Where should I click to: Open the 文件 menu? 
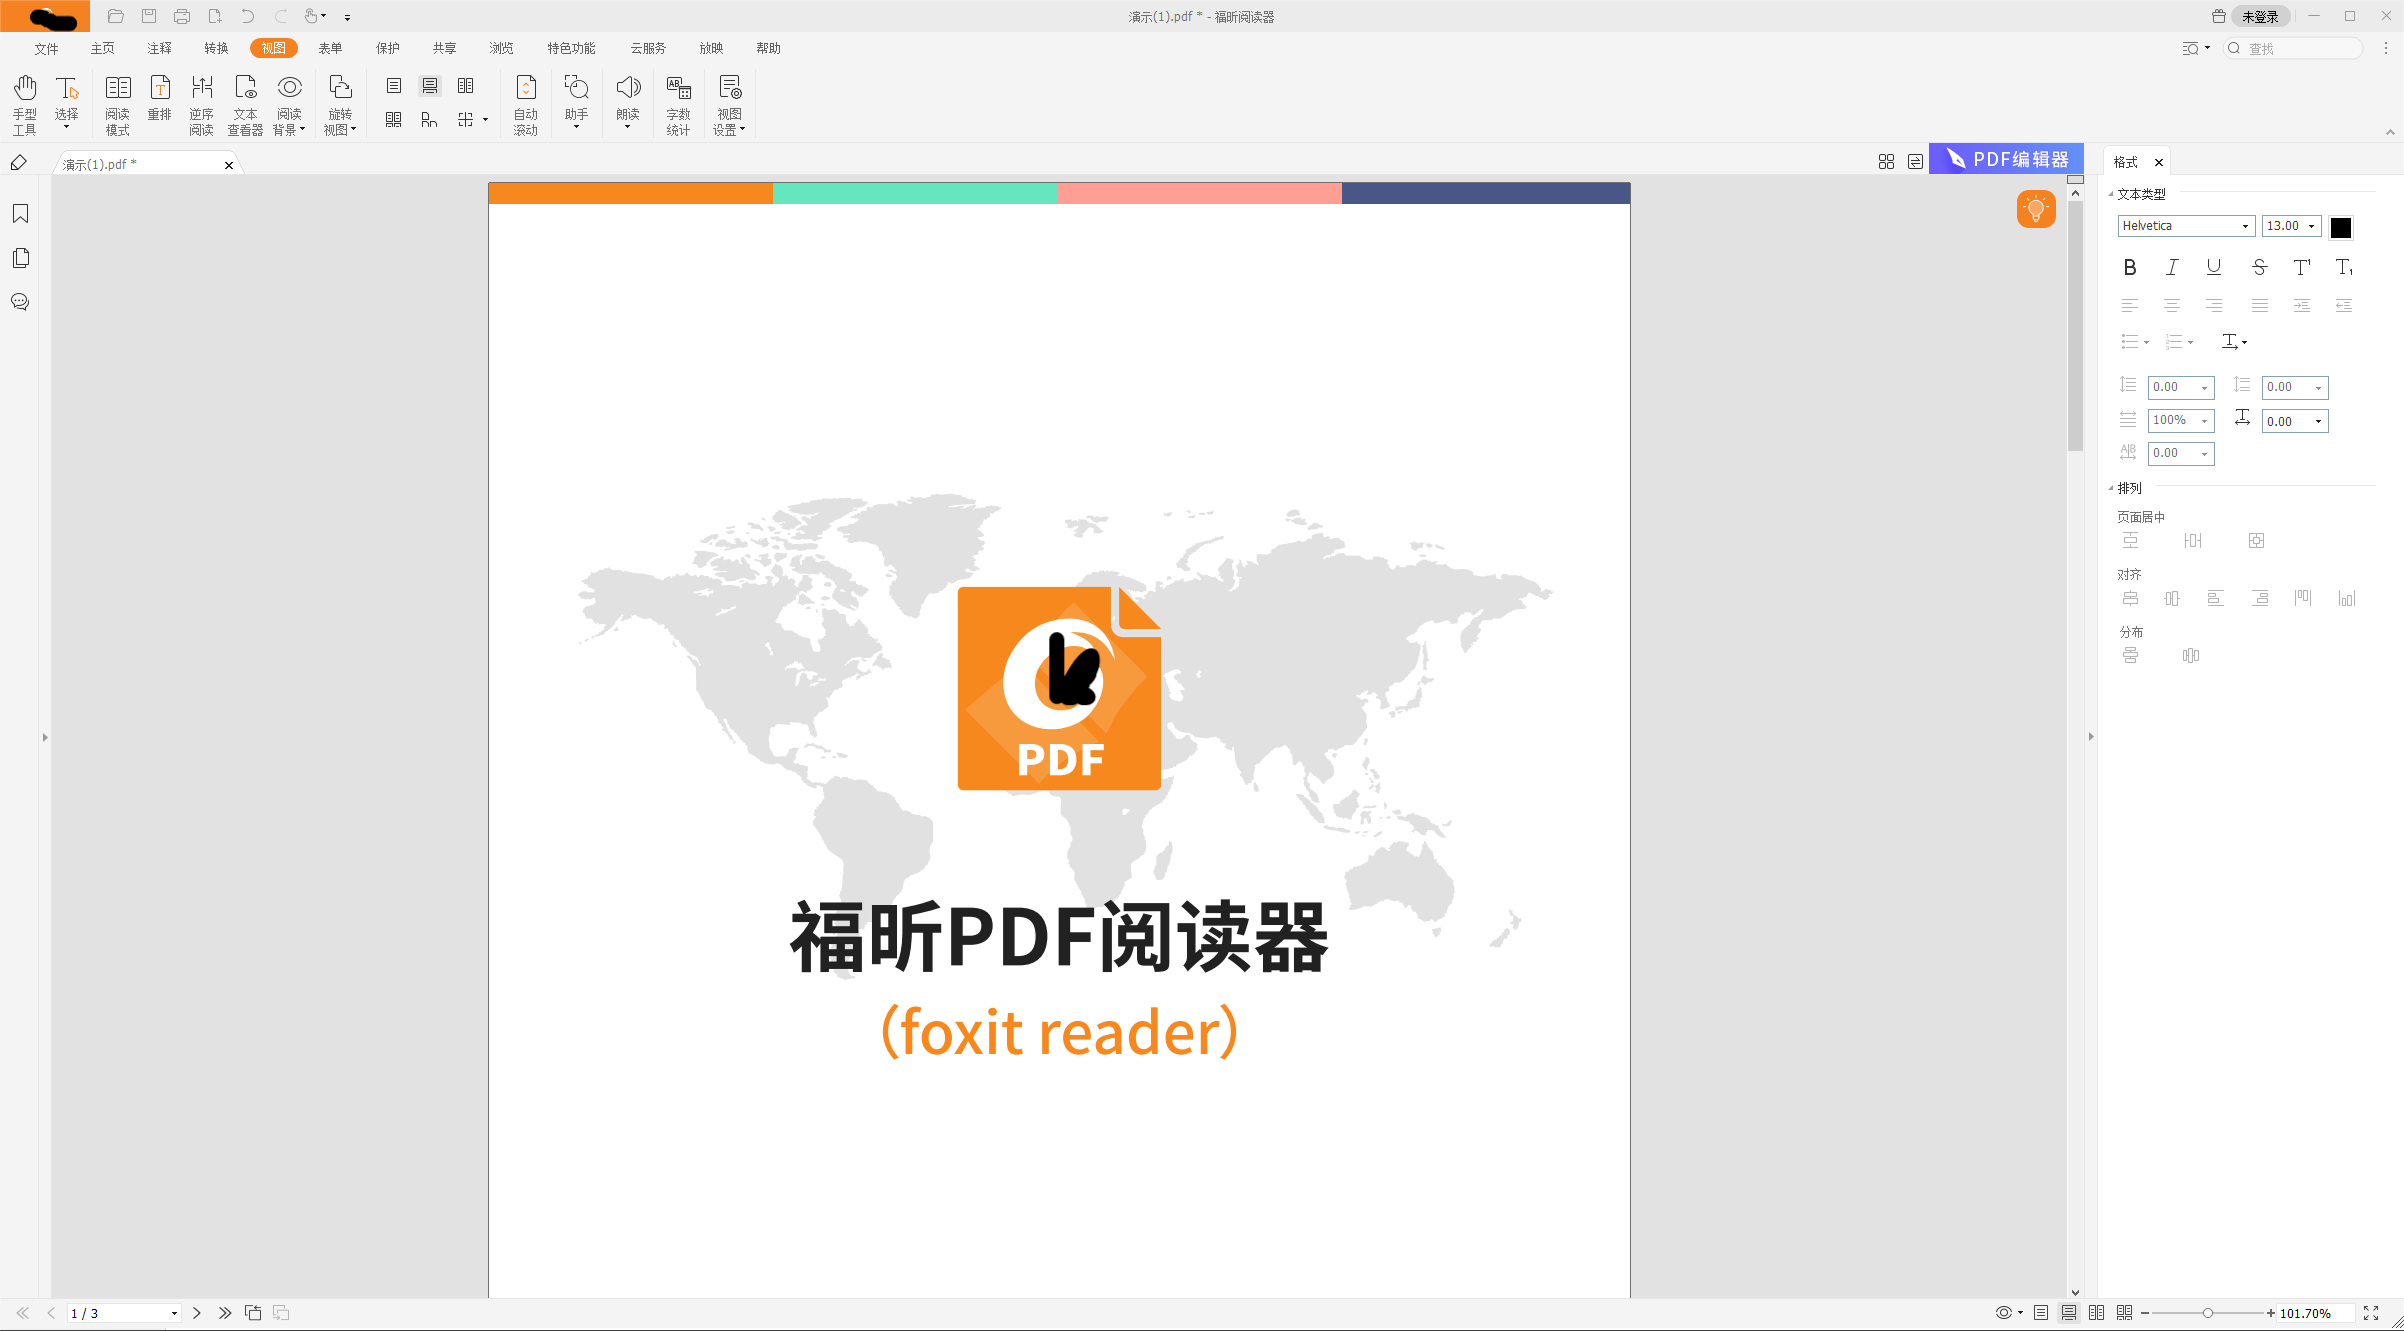click(x=46, y=47)
